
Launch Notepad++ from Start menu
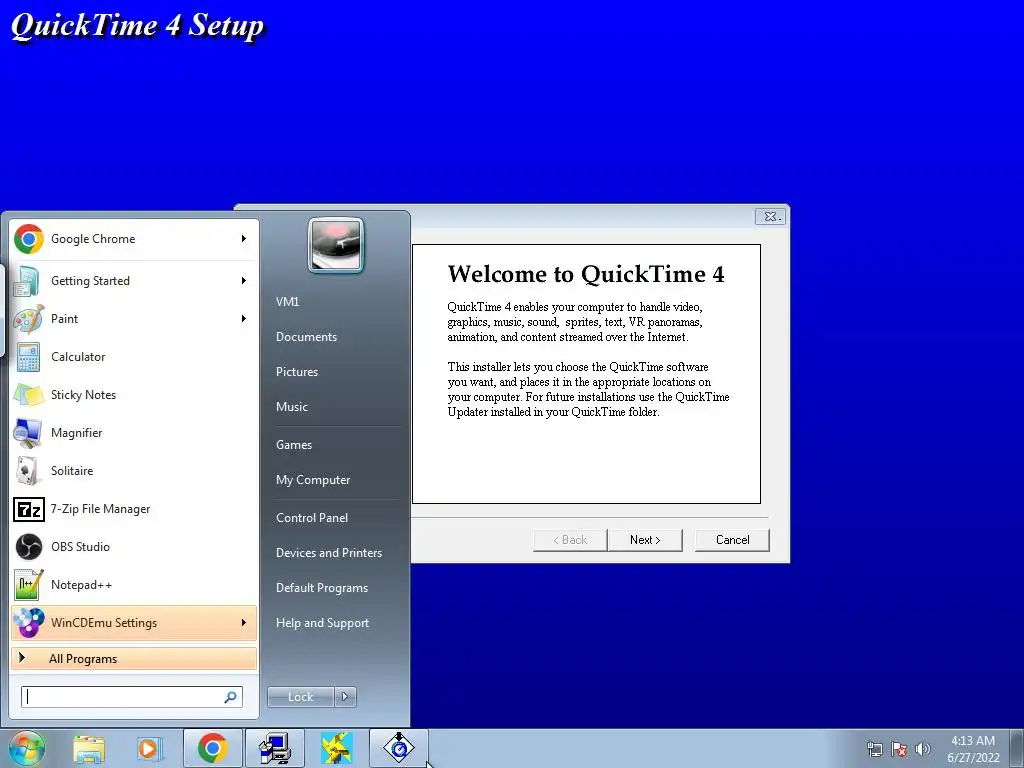(x=134, y=584)
